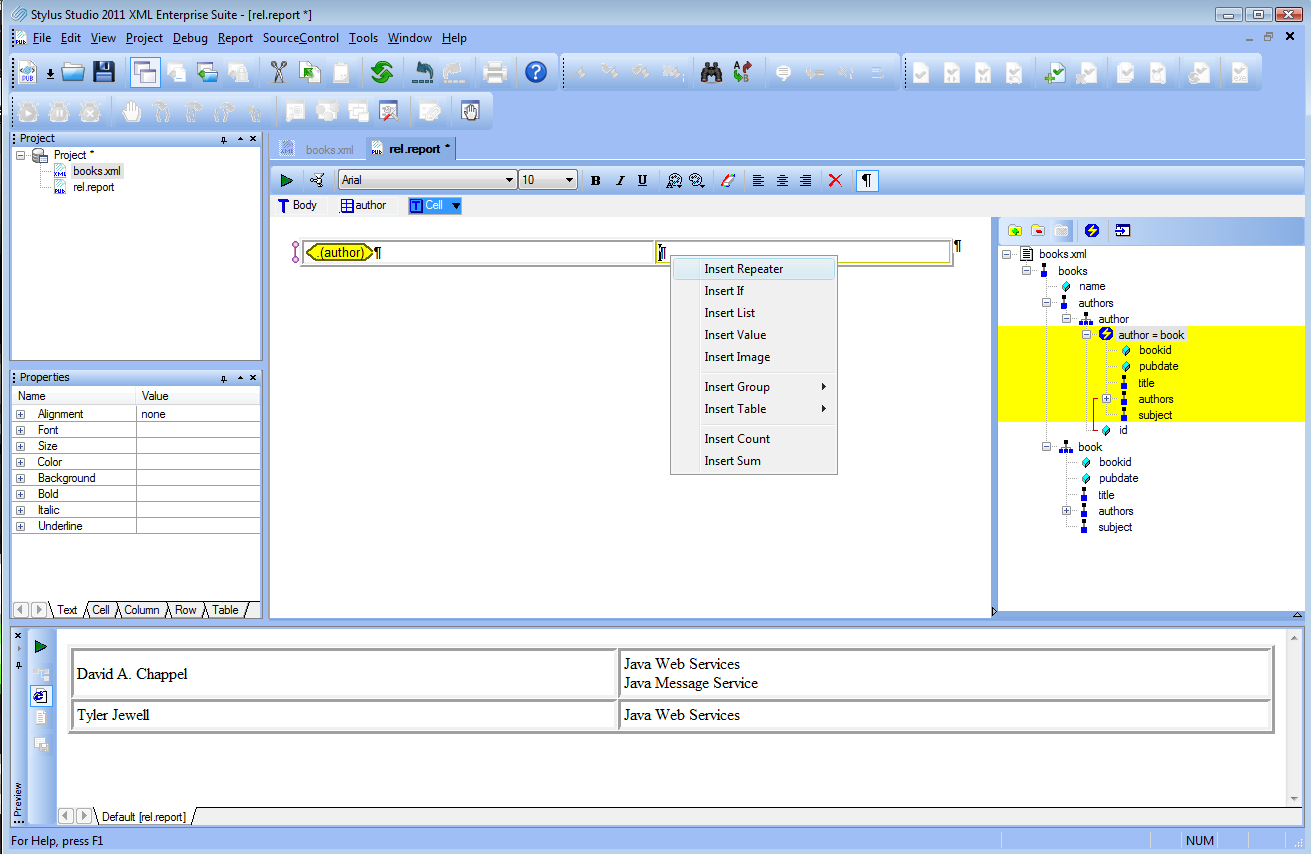This screenshot has width=1311, height=854.
Task: Click the add source icon with green plus
Action: 1015,230
